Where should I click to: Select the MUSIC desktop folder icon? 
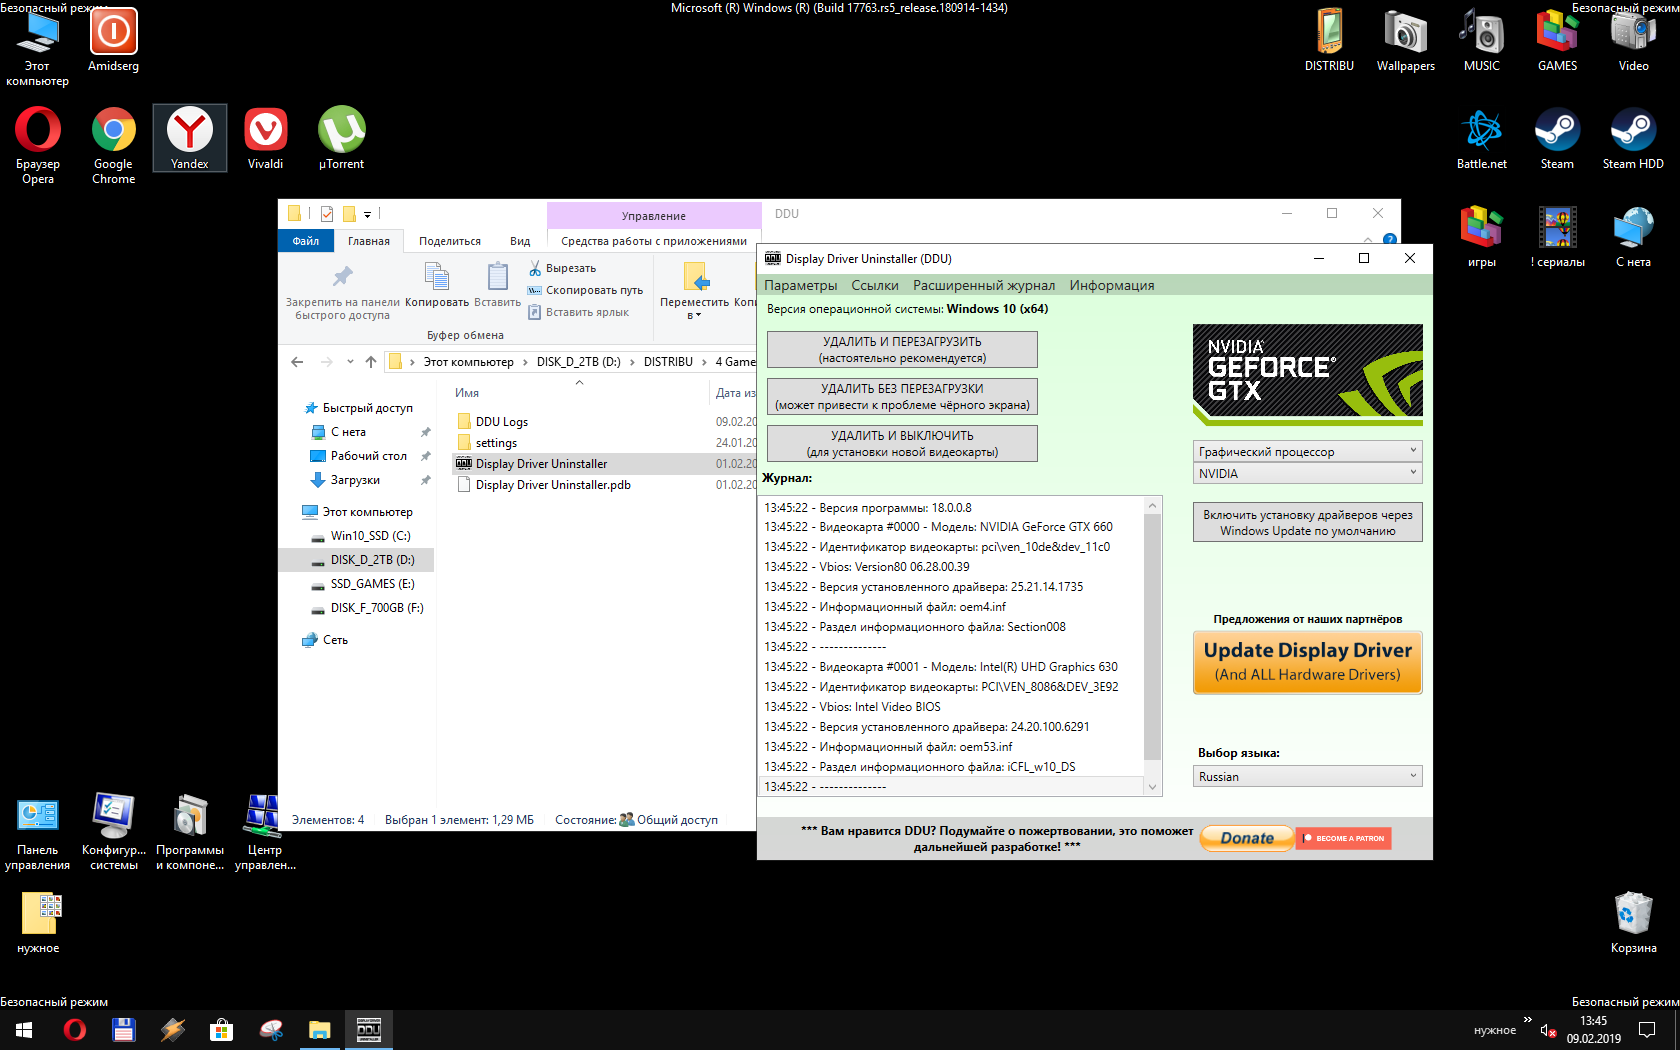point(1482,40)
